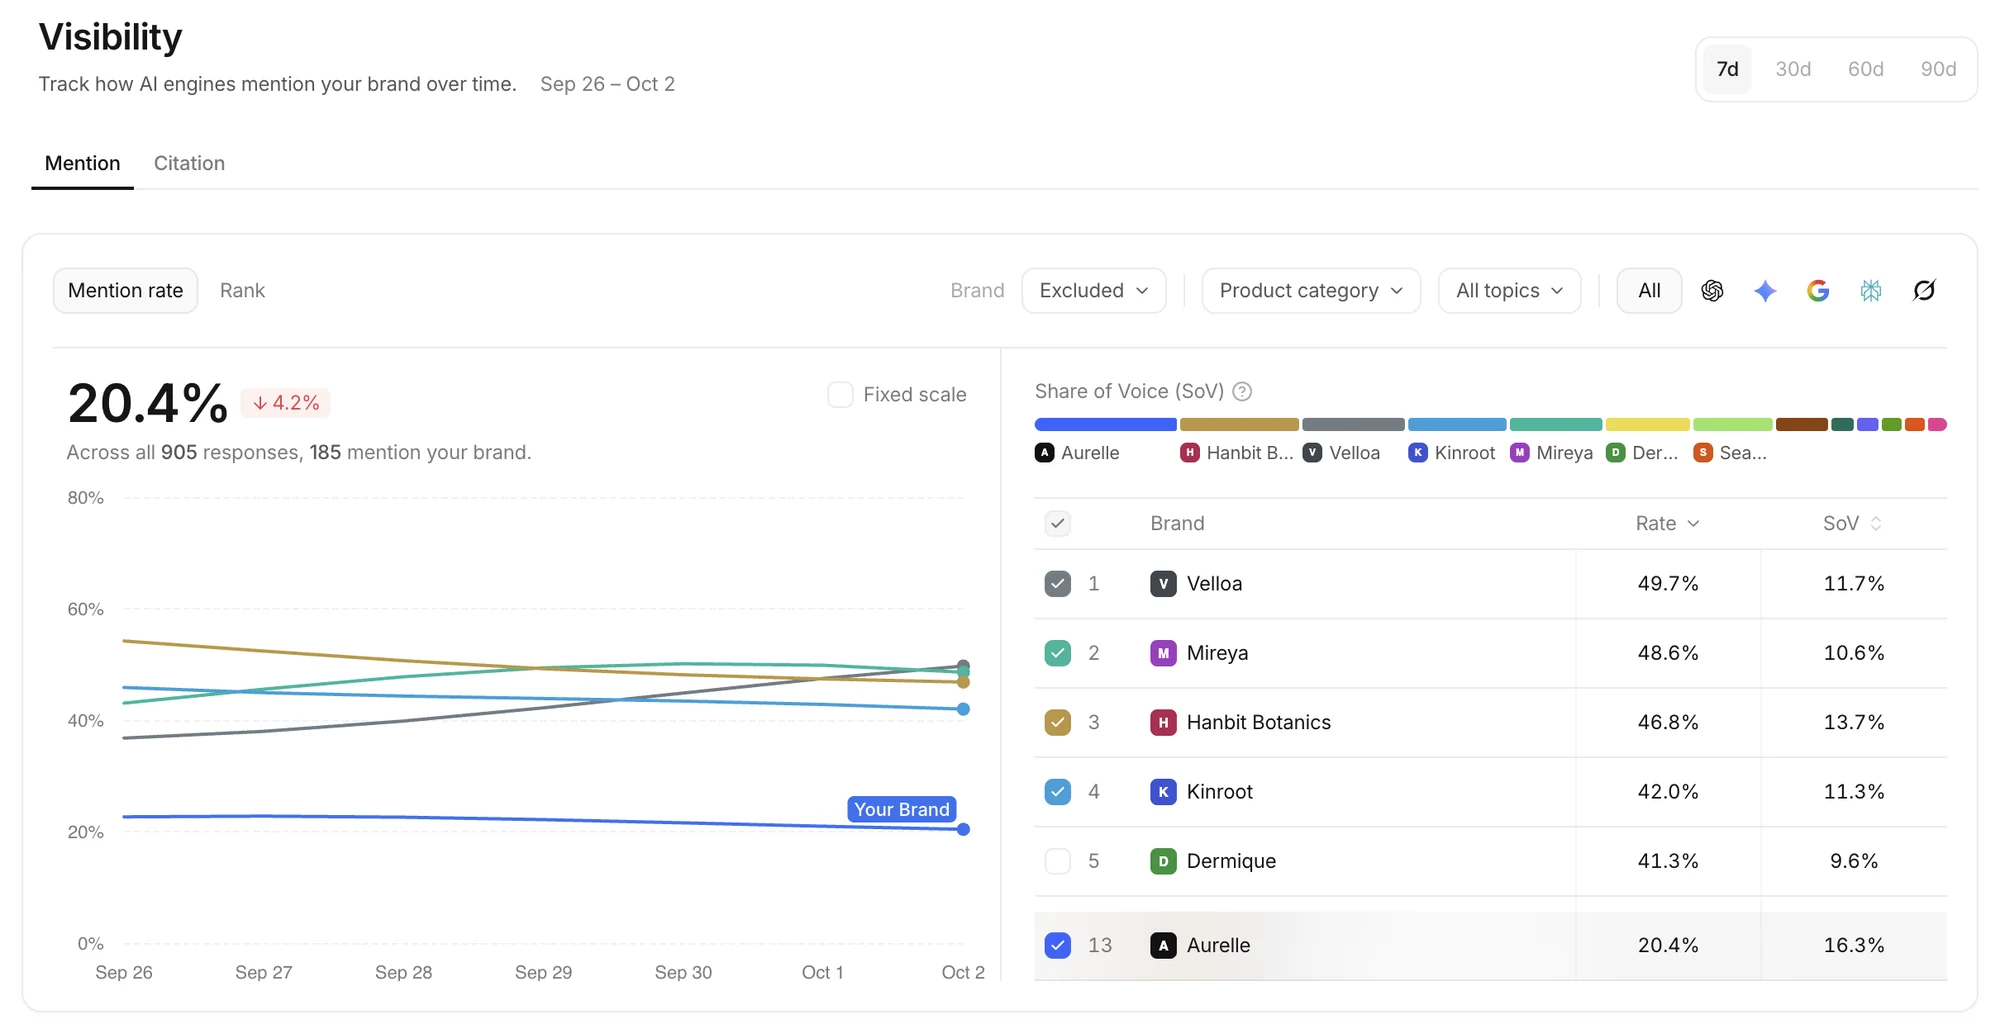Viewport: 2000px width, 1024px height.
Task: Uncheck the Hanbit Botanics row checkbox
Action: click(1057, 722)
